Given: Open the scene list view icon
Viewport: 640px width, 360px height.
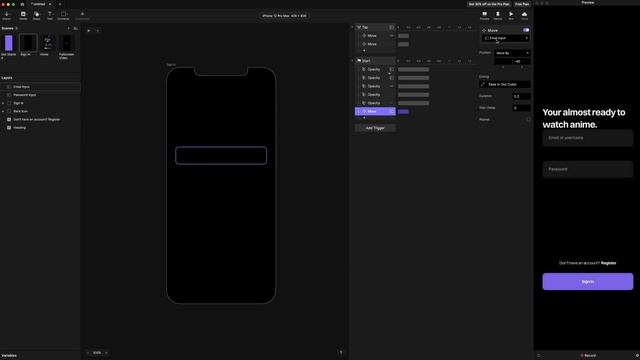Looking at the screenshot, I should pyautogui.click(x=76, y=28).
